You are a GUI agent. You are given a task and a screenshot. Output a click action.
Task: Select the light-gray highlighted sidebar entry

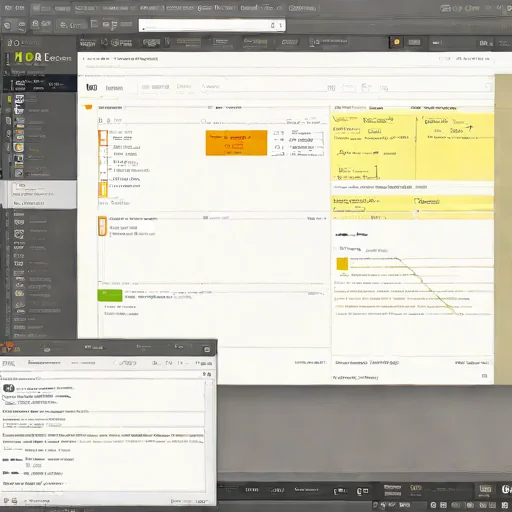pyautogui.click(x=39, y=195)
